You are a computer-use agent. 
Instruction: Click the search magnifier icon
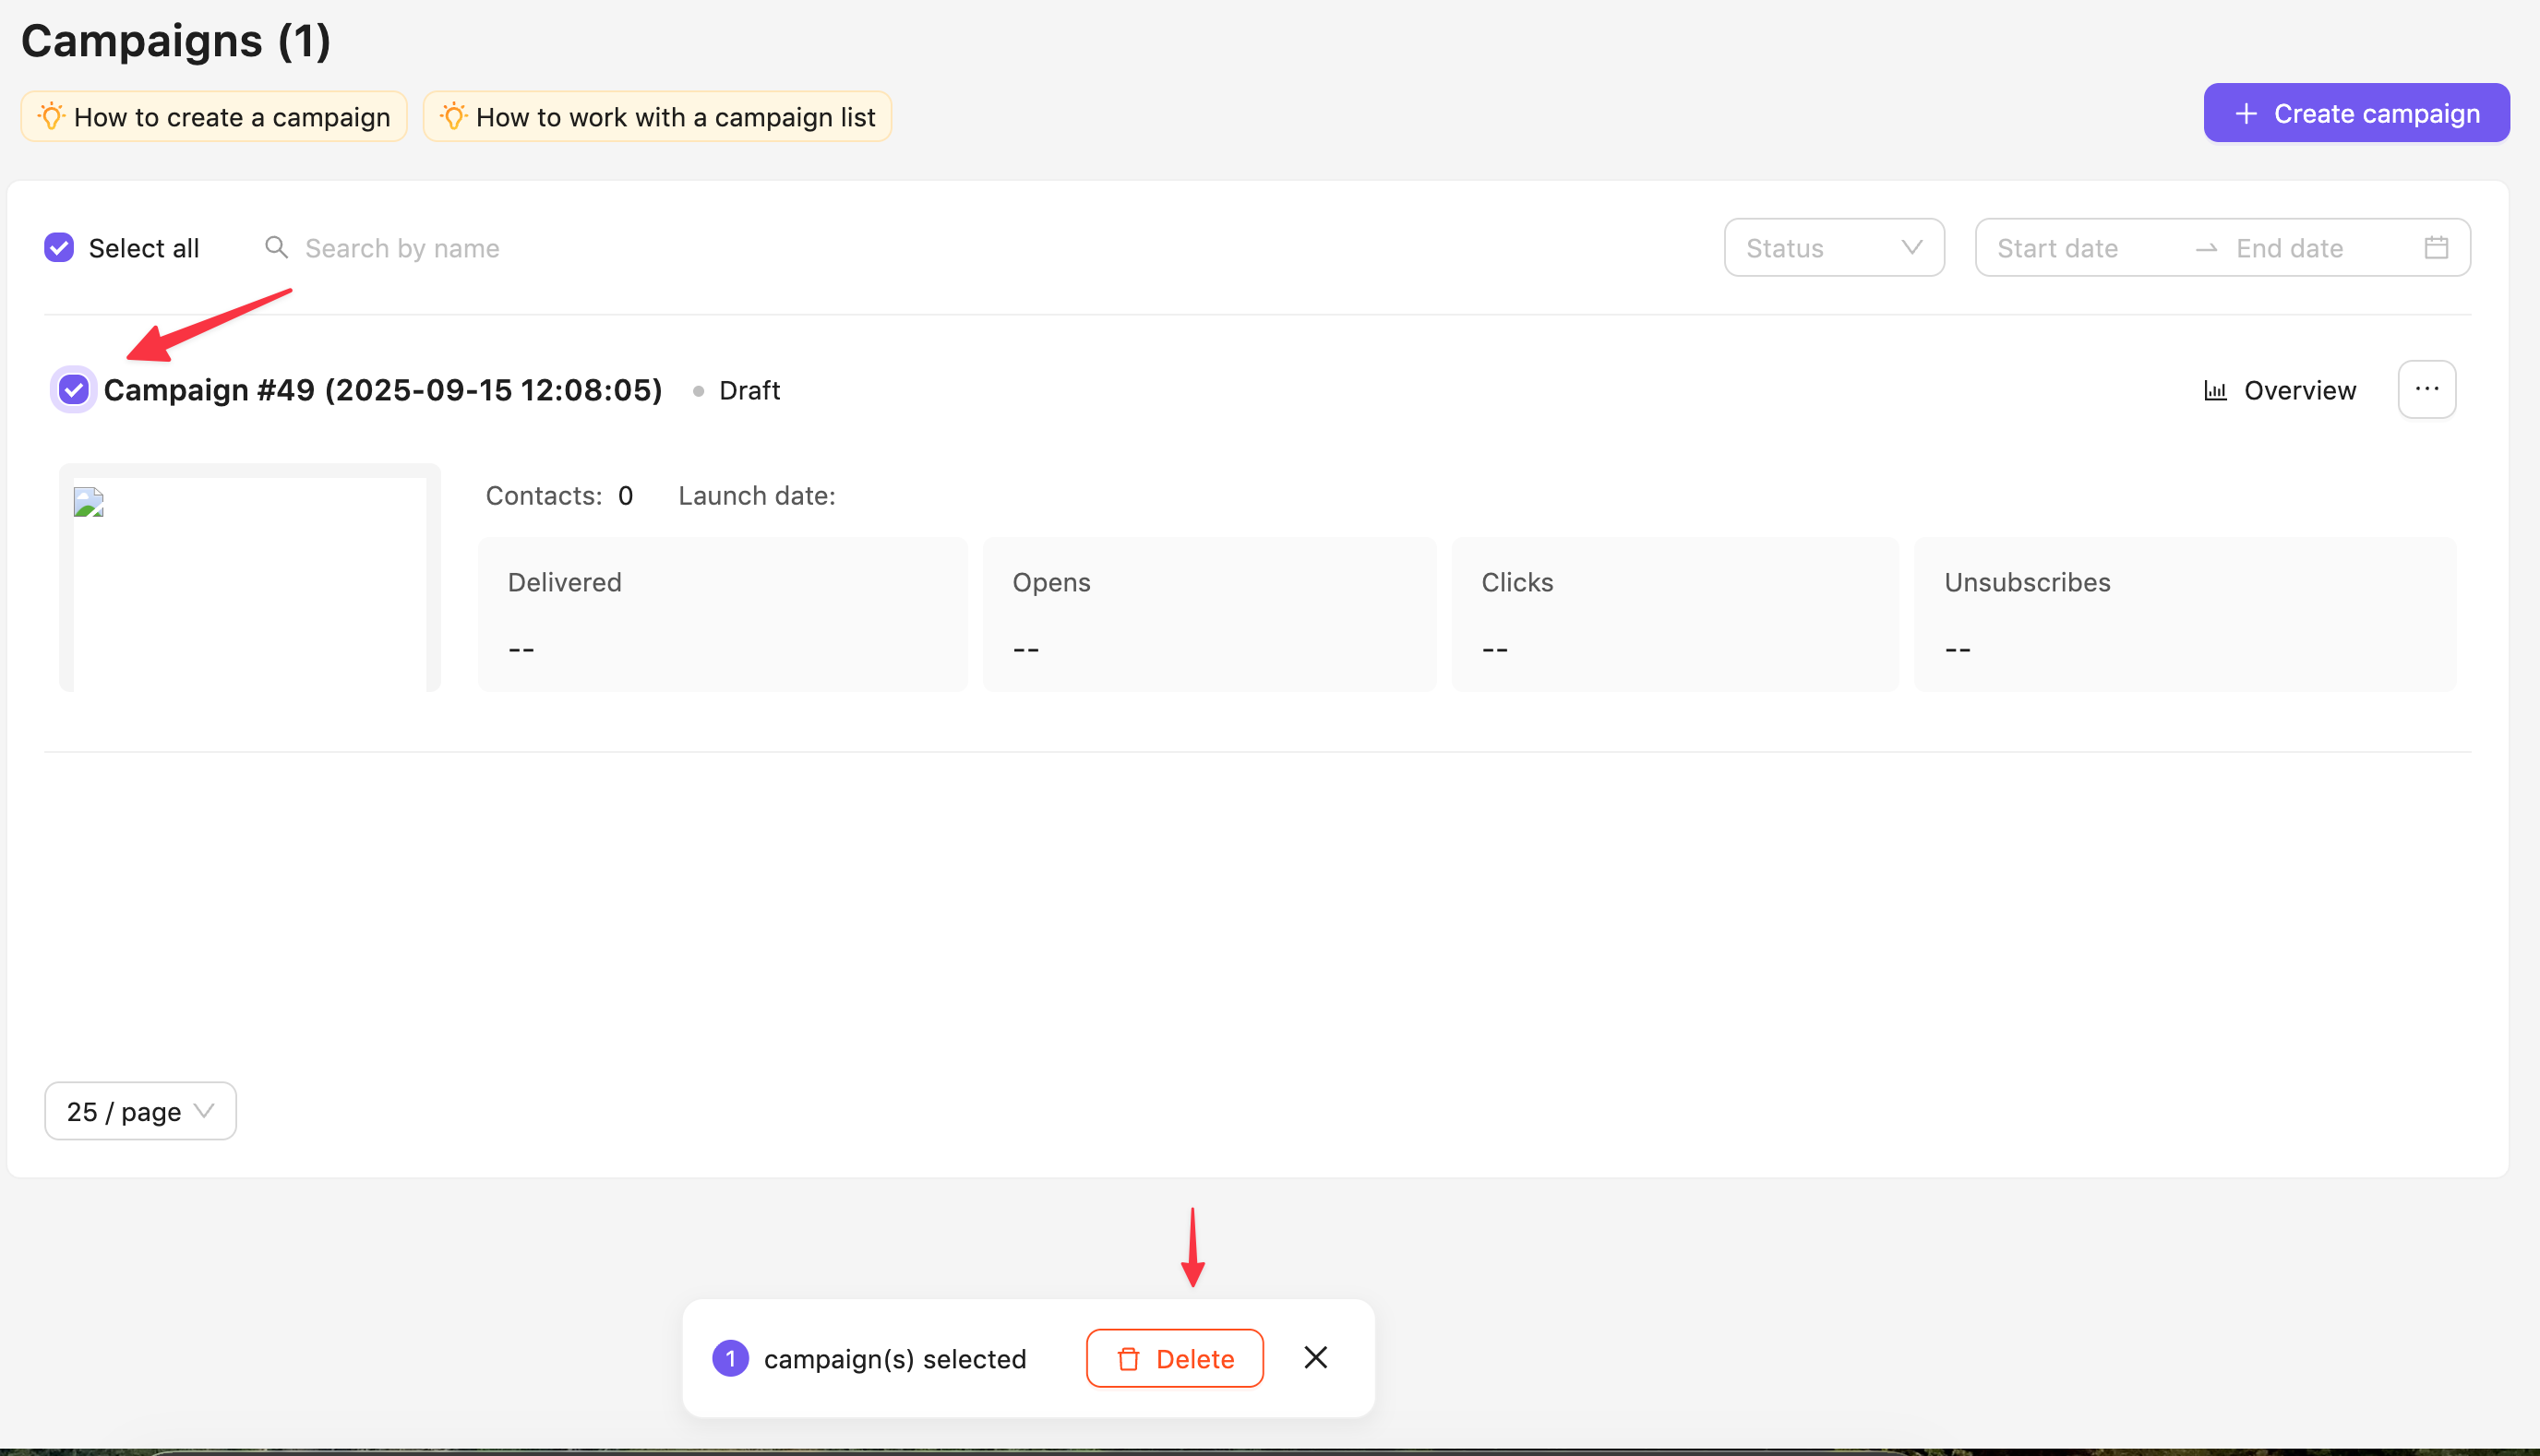point(276,247)
